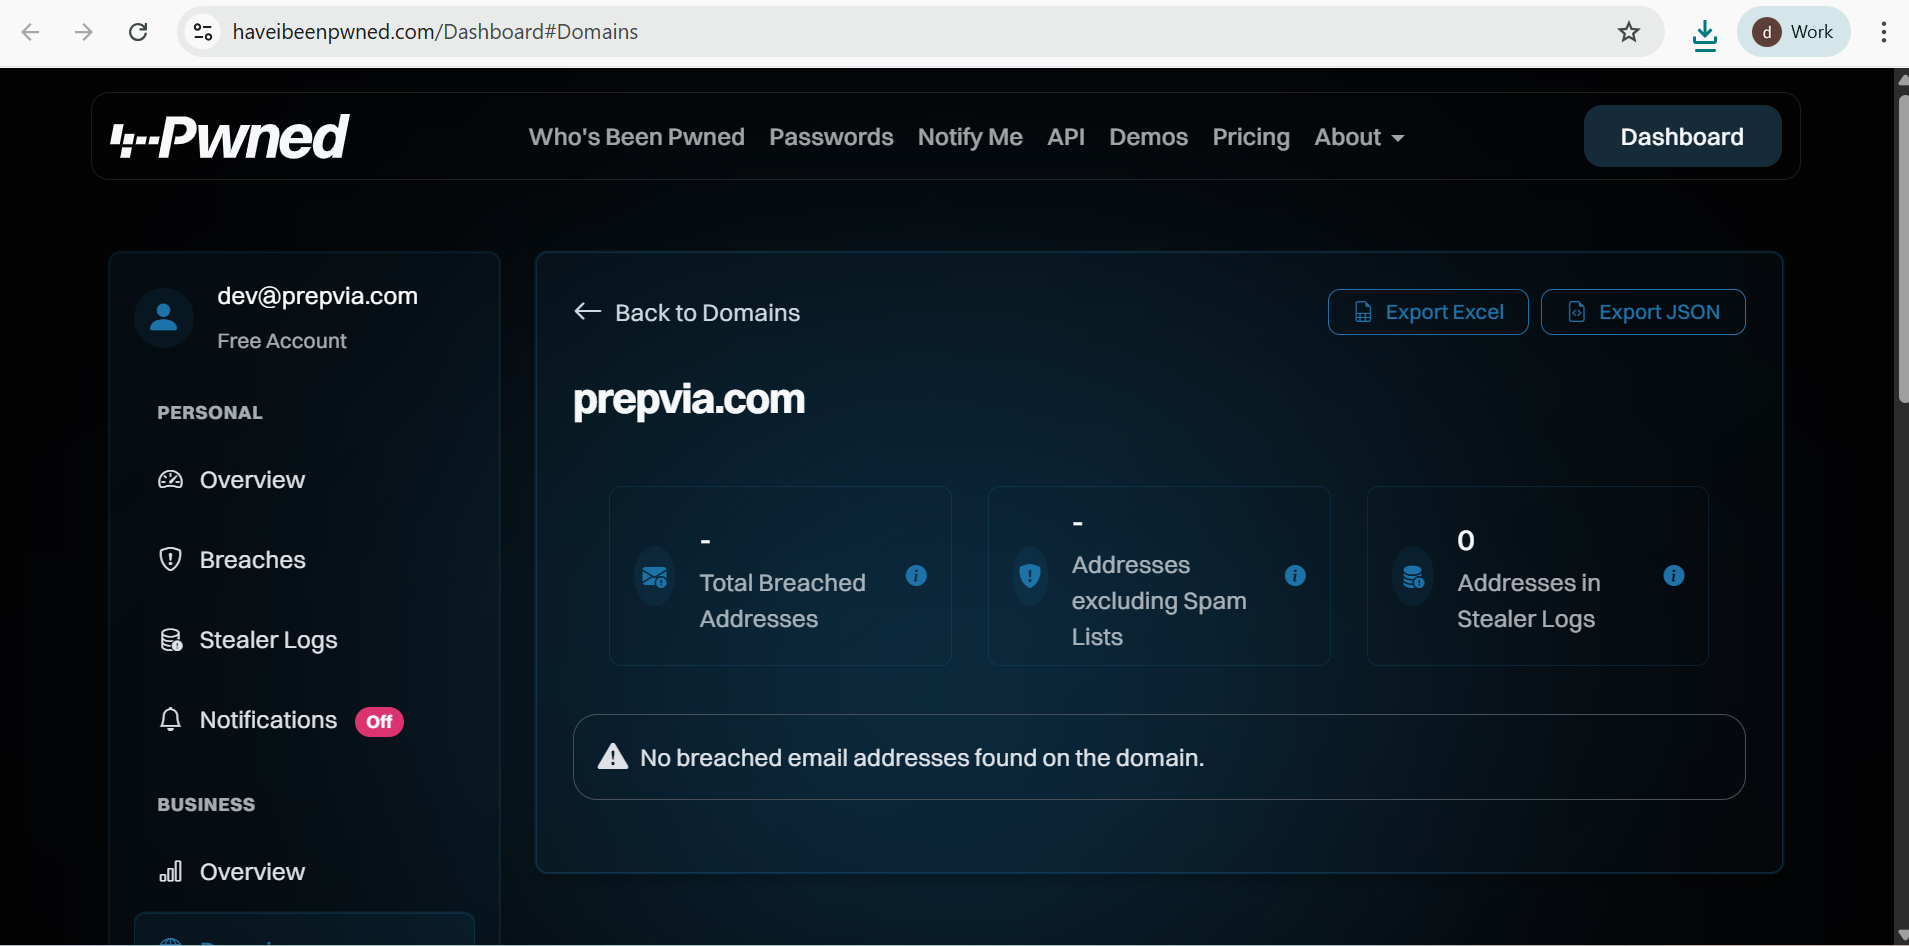Click the user avatar icon beside dev@prepvia.com
The image size is (1909, 946).
(x=163, y=318)
